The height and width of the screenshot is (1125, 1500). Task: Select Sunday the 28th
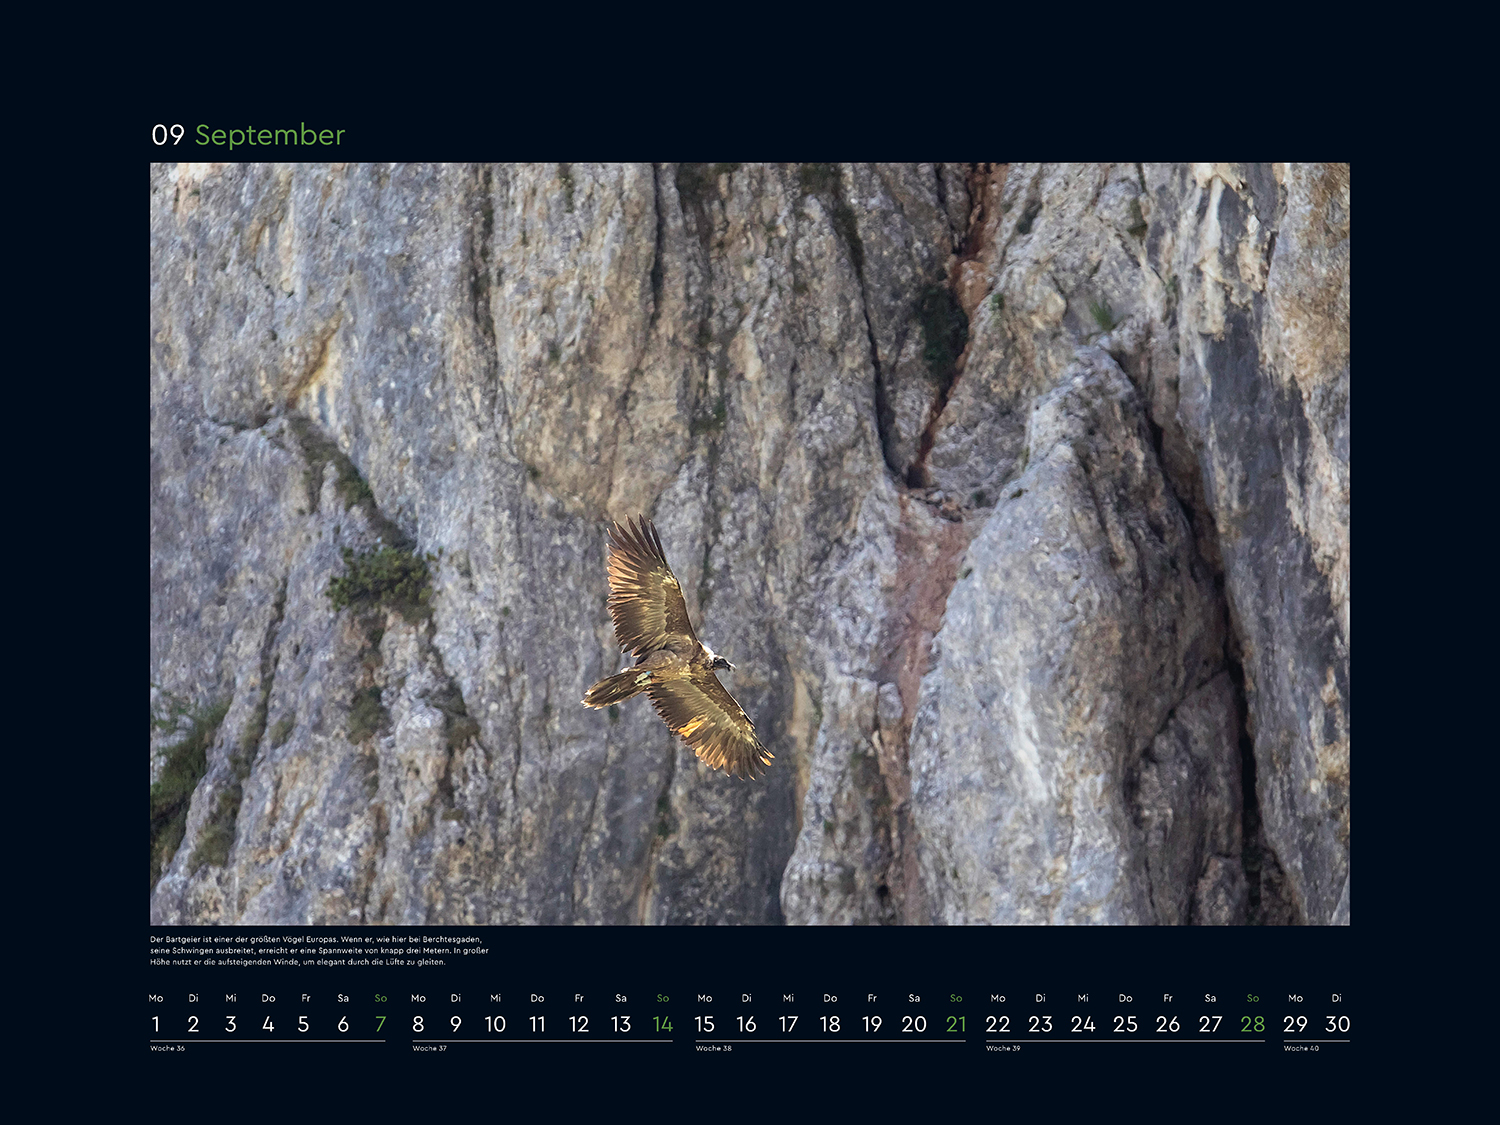[1252, 1024]
